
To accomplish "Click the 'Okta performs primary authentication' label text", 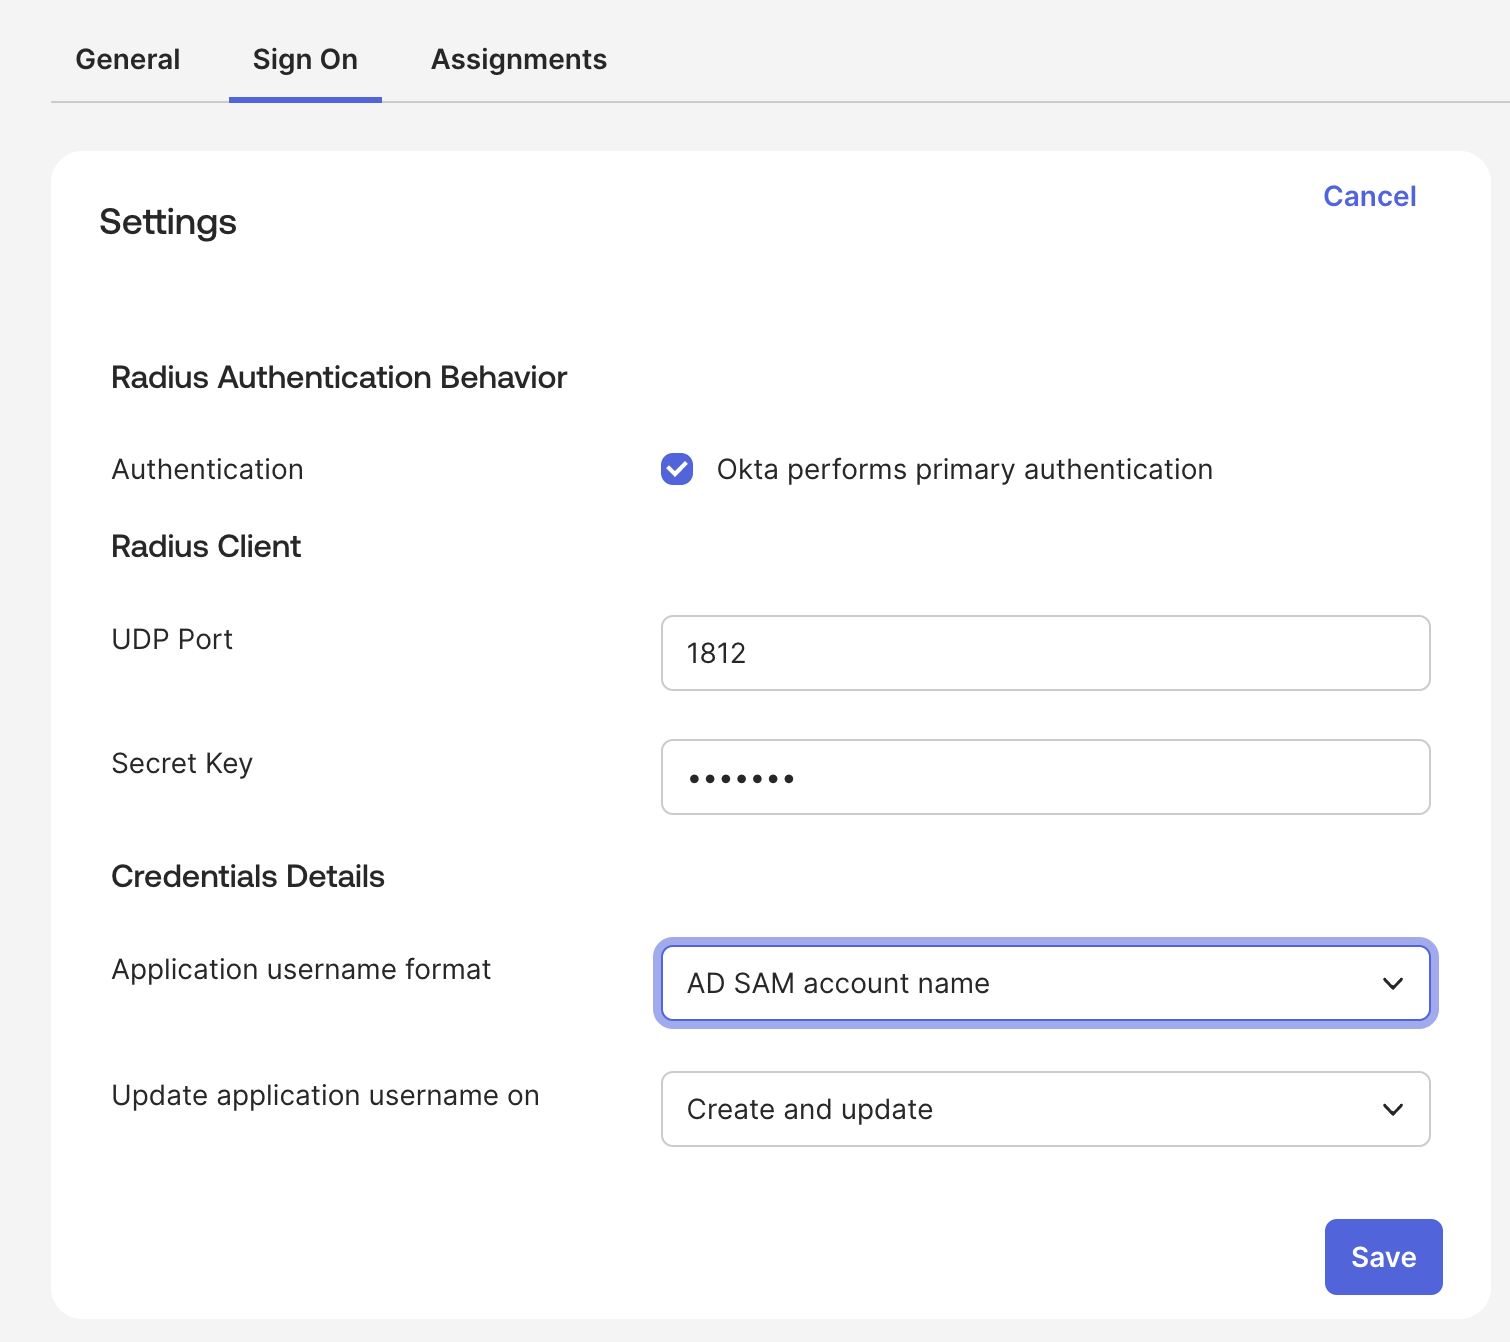I will pos(964,469).
